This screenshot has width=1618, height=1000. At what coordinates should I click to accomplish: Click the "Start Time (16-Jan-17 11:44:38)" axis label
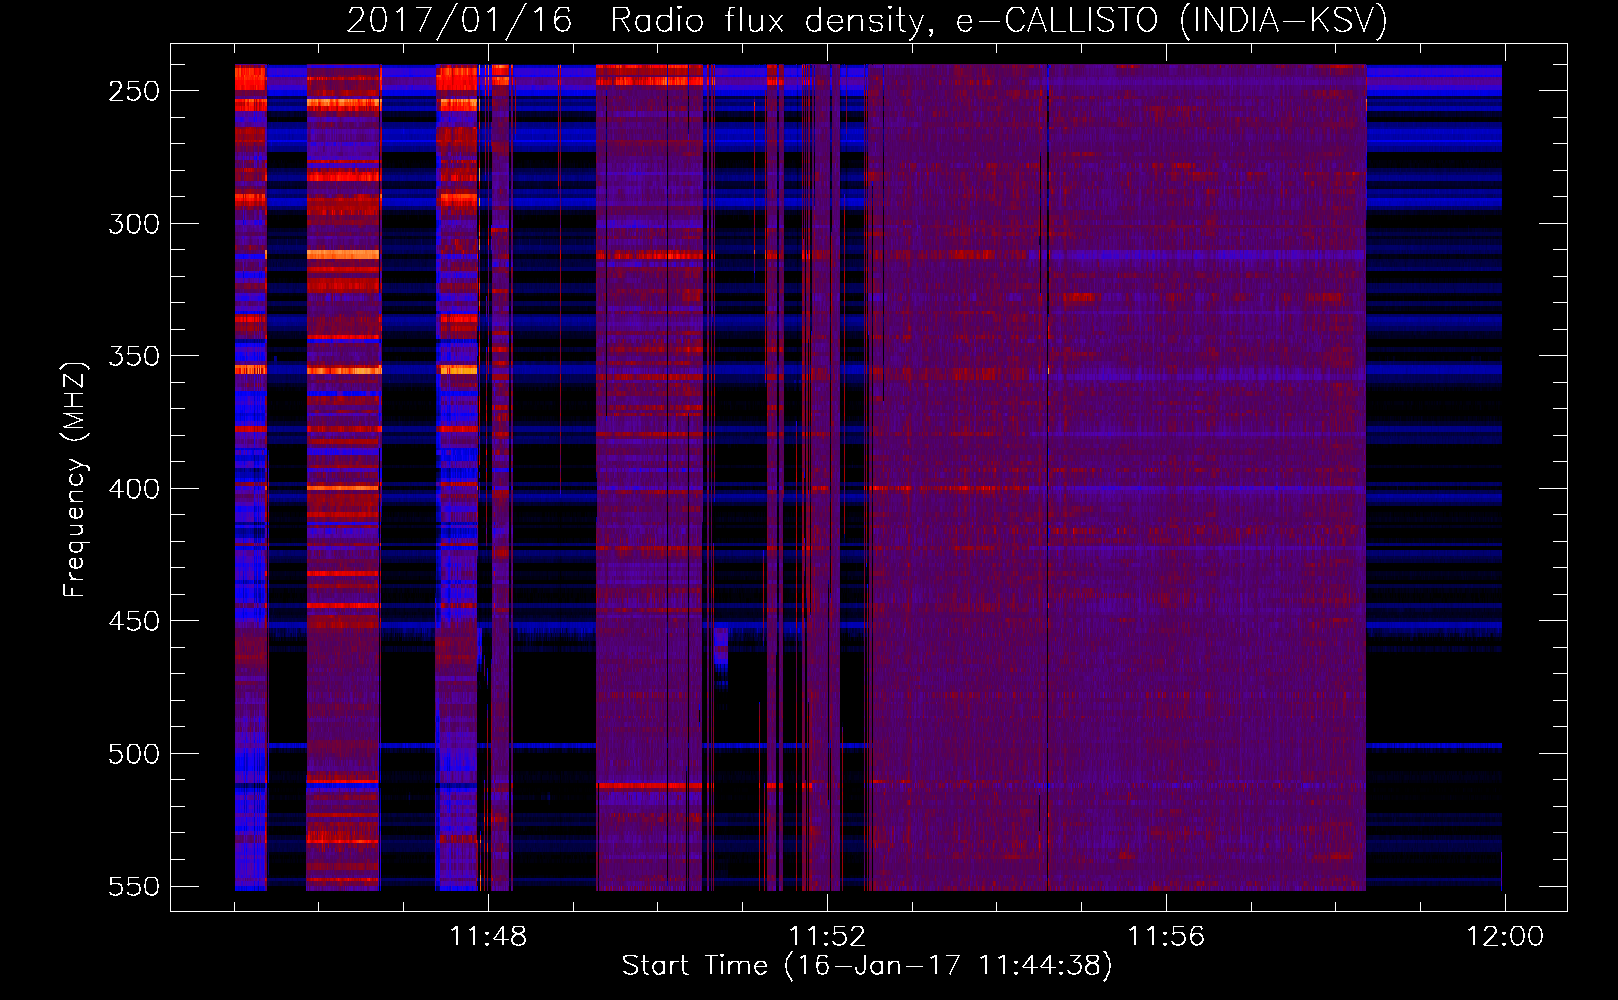point(867,966)
